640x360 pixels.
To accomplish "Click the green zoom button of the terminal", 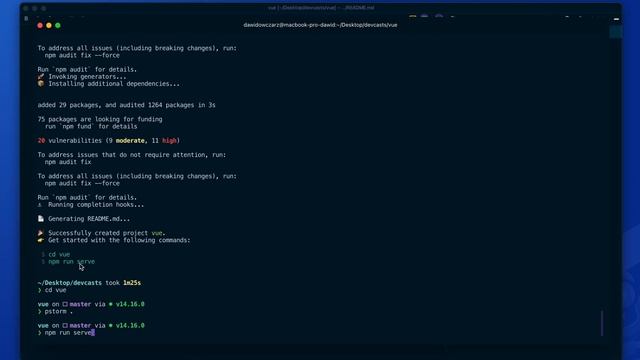I will pos(58,25).
